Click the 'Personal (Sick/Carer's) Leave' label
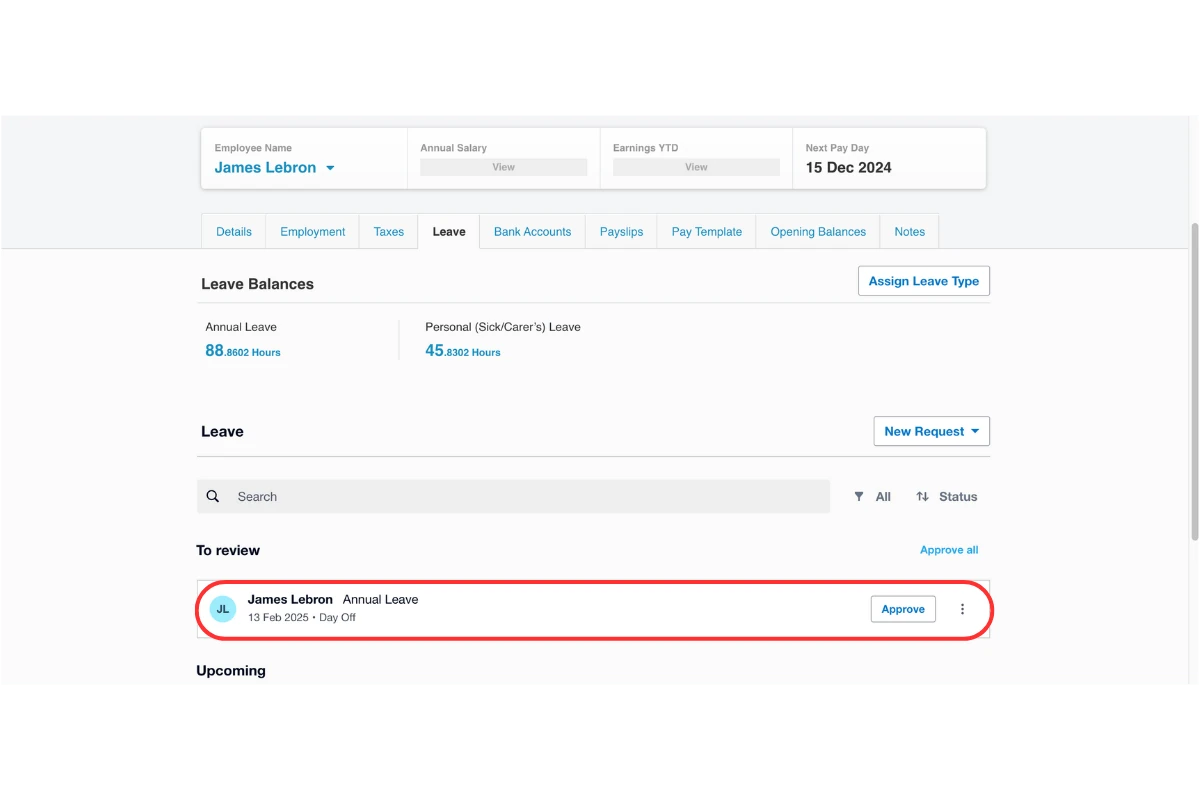Image resolution: width=1200 pixels, height=800 pixels. pyautogui.click(x=503, y=327)
